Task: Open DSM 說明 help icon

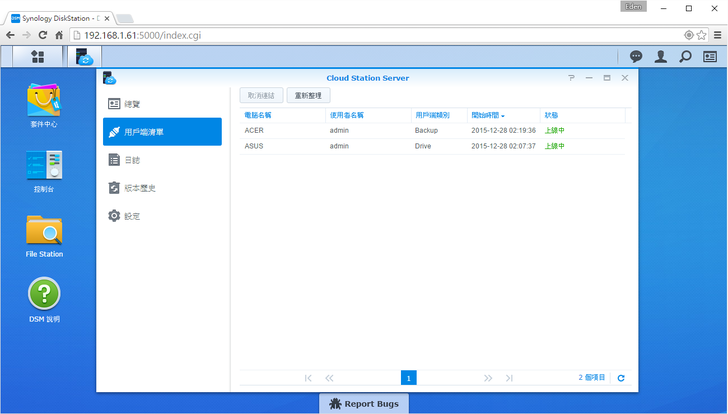Action: 44,294
